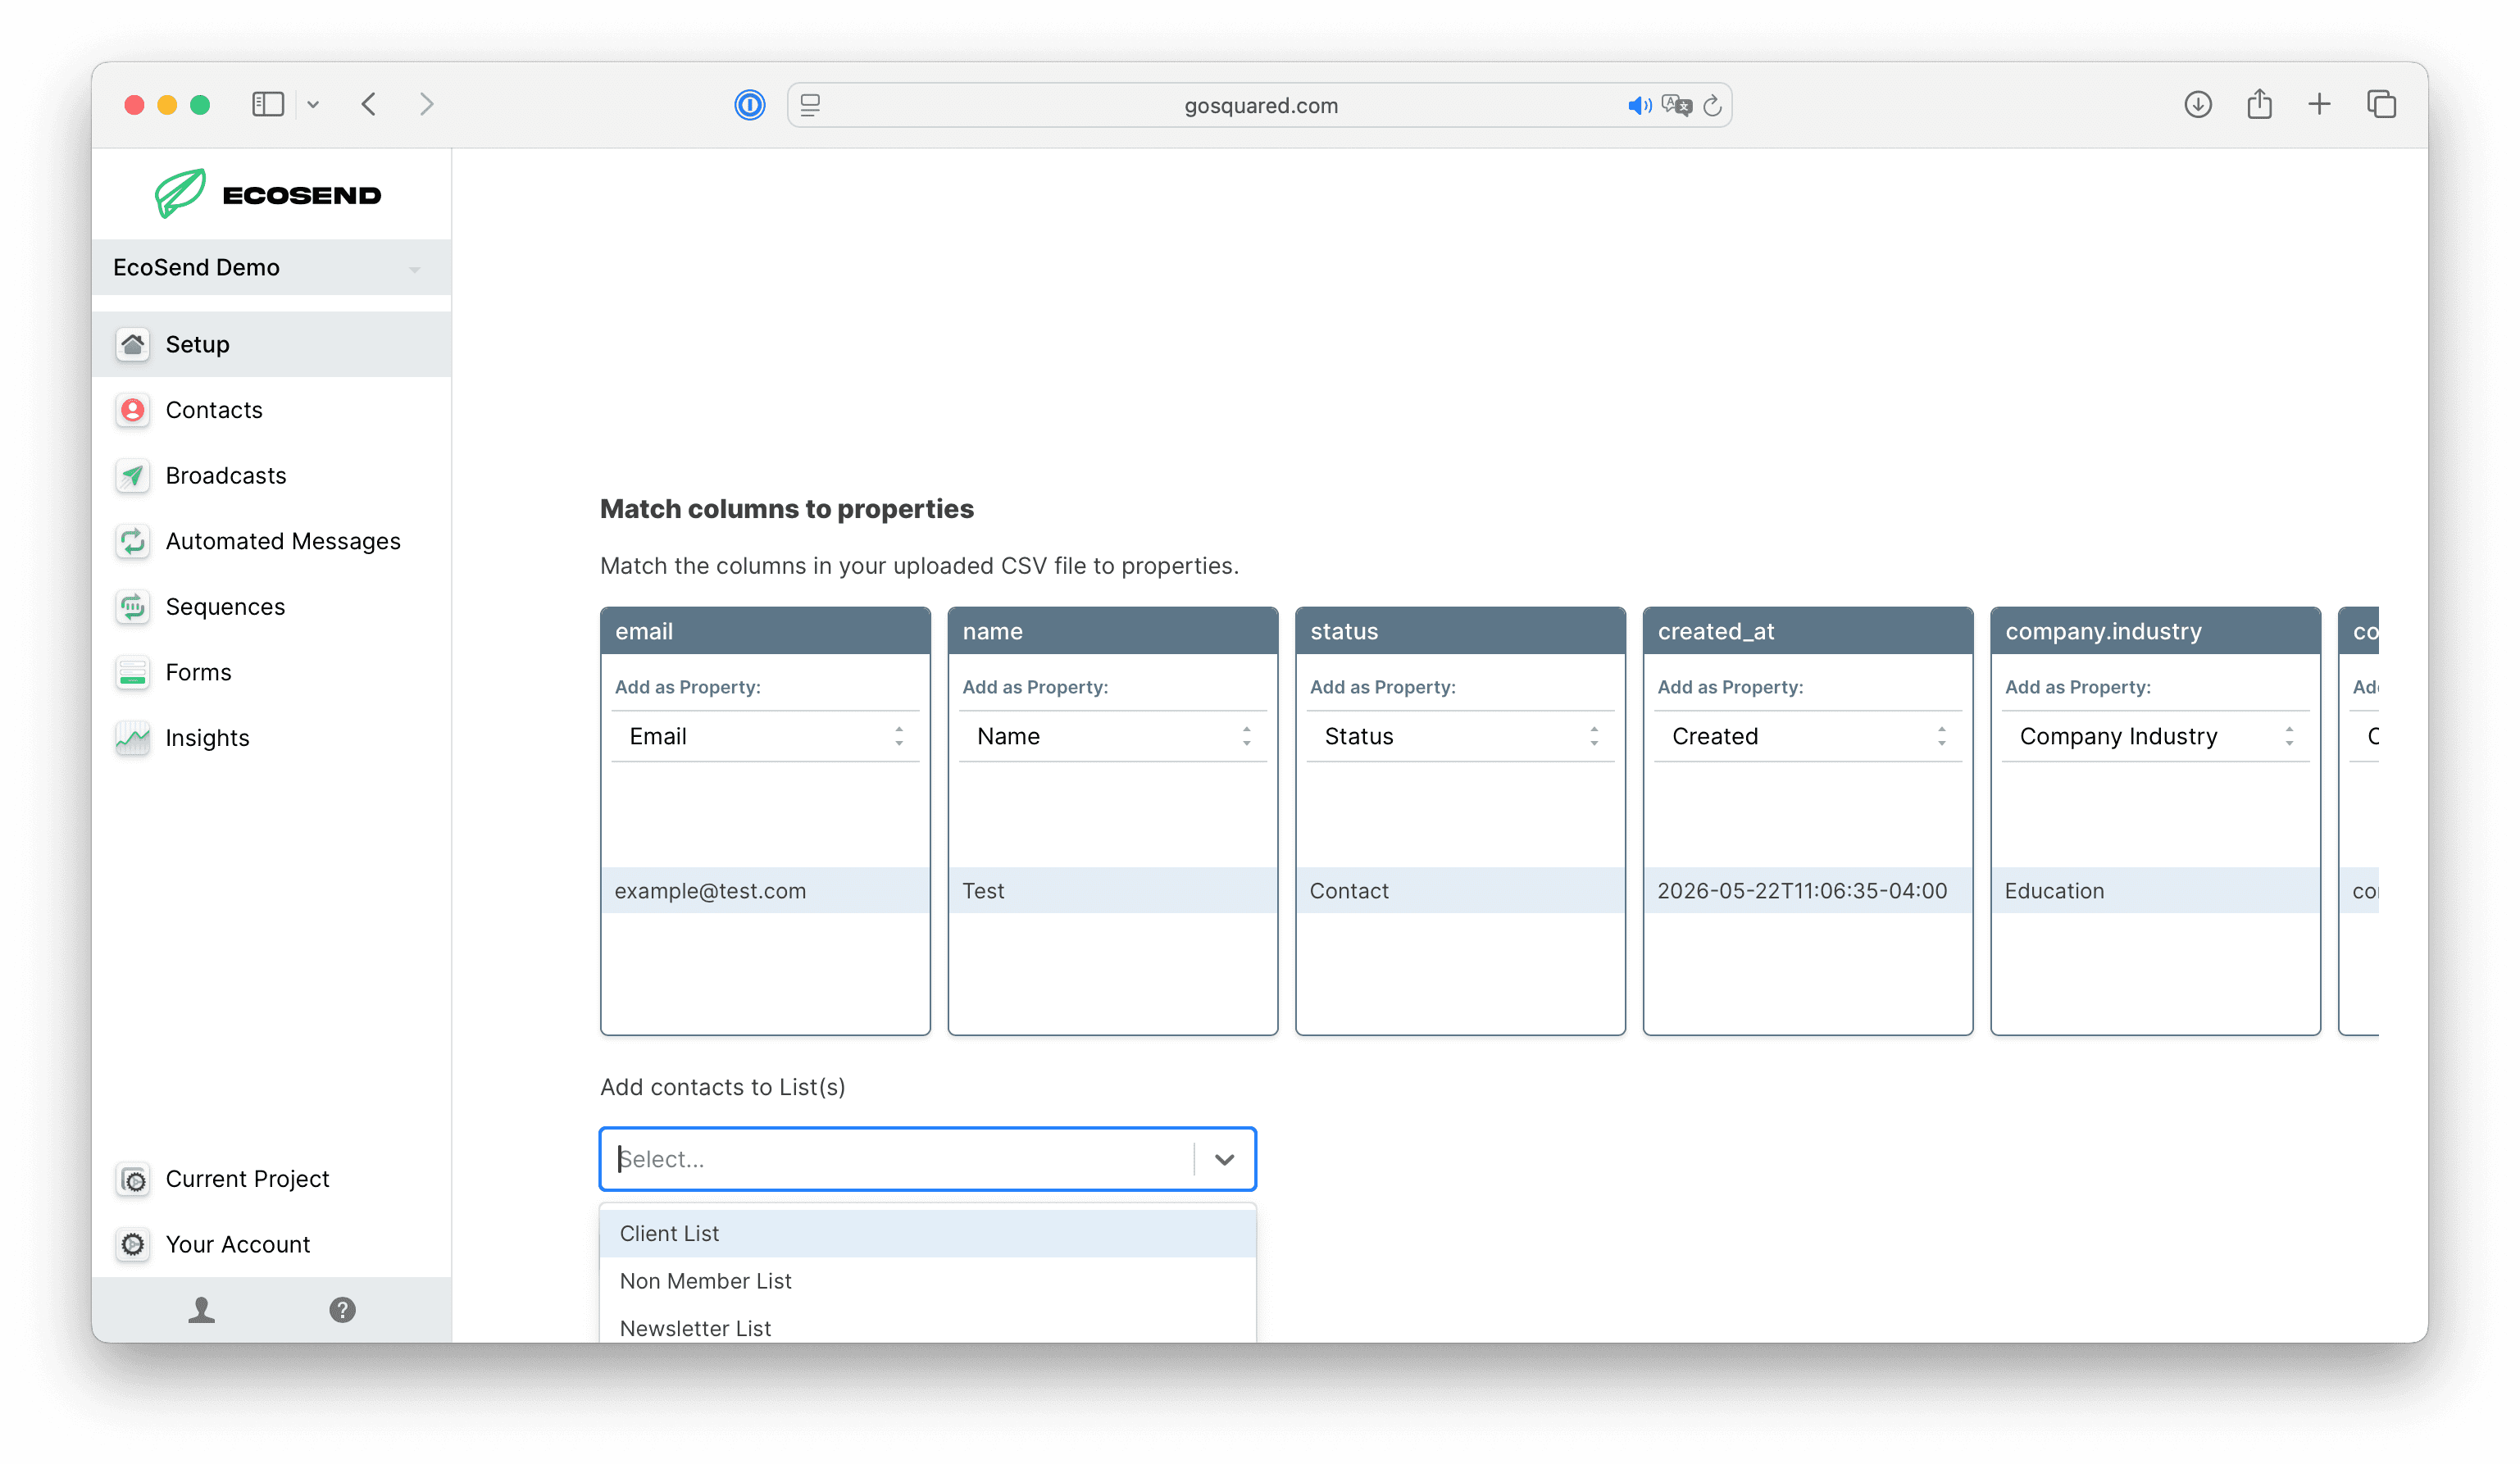The image size is (2520, 1464).
Task: Click the Broadcasts paper plane icon
Action: (133, 476)
